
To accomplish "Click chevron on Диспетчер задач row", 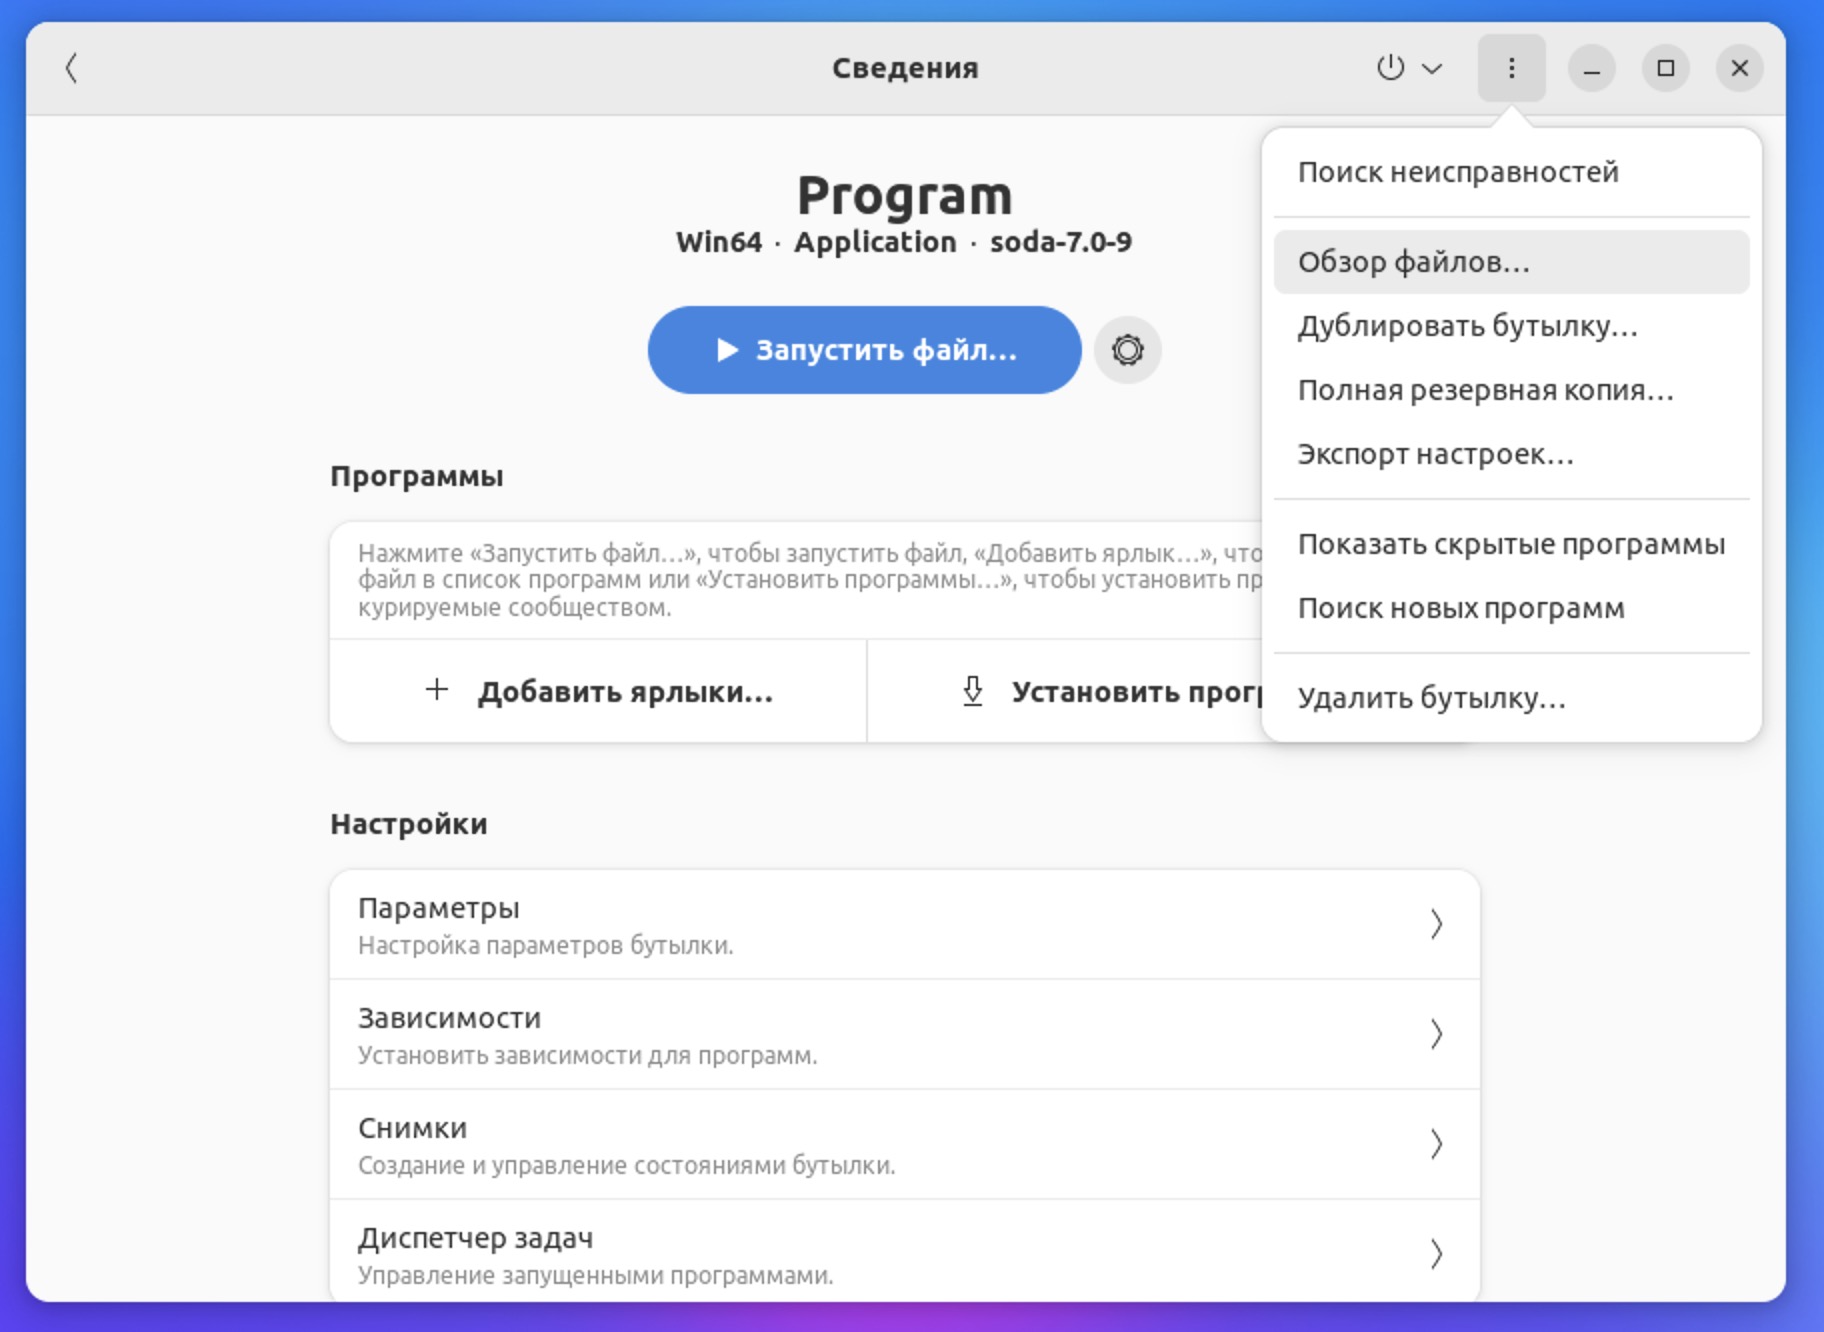I will point(1436,1254).
